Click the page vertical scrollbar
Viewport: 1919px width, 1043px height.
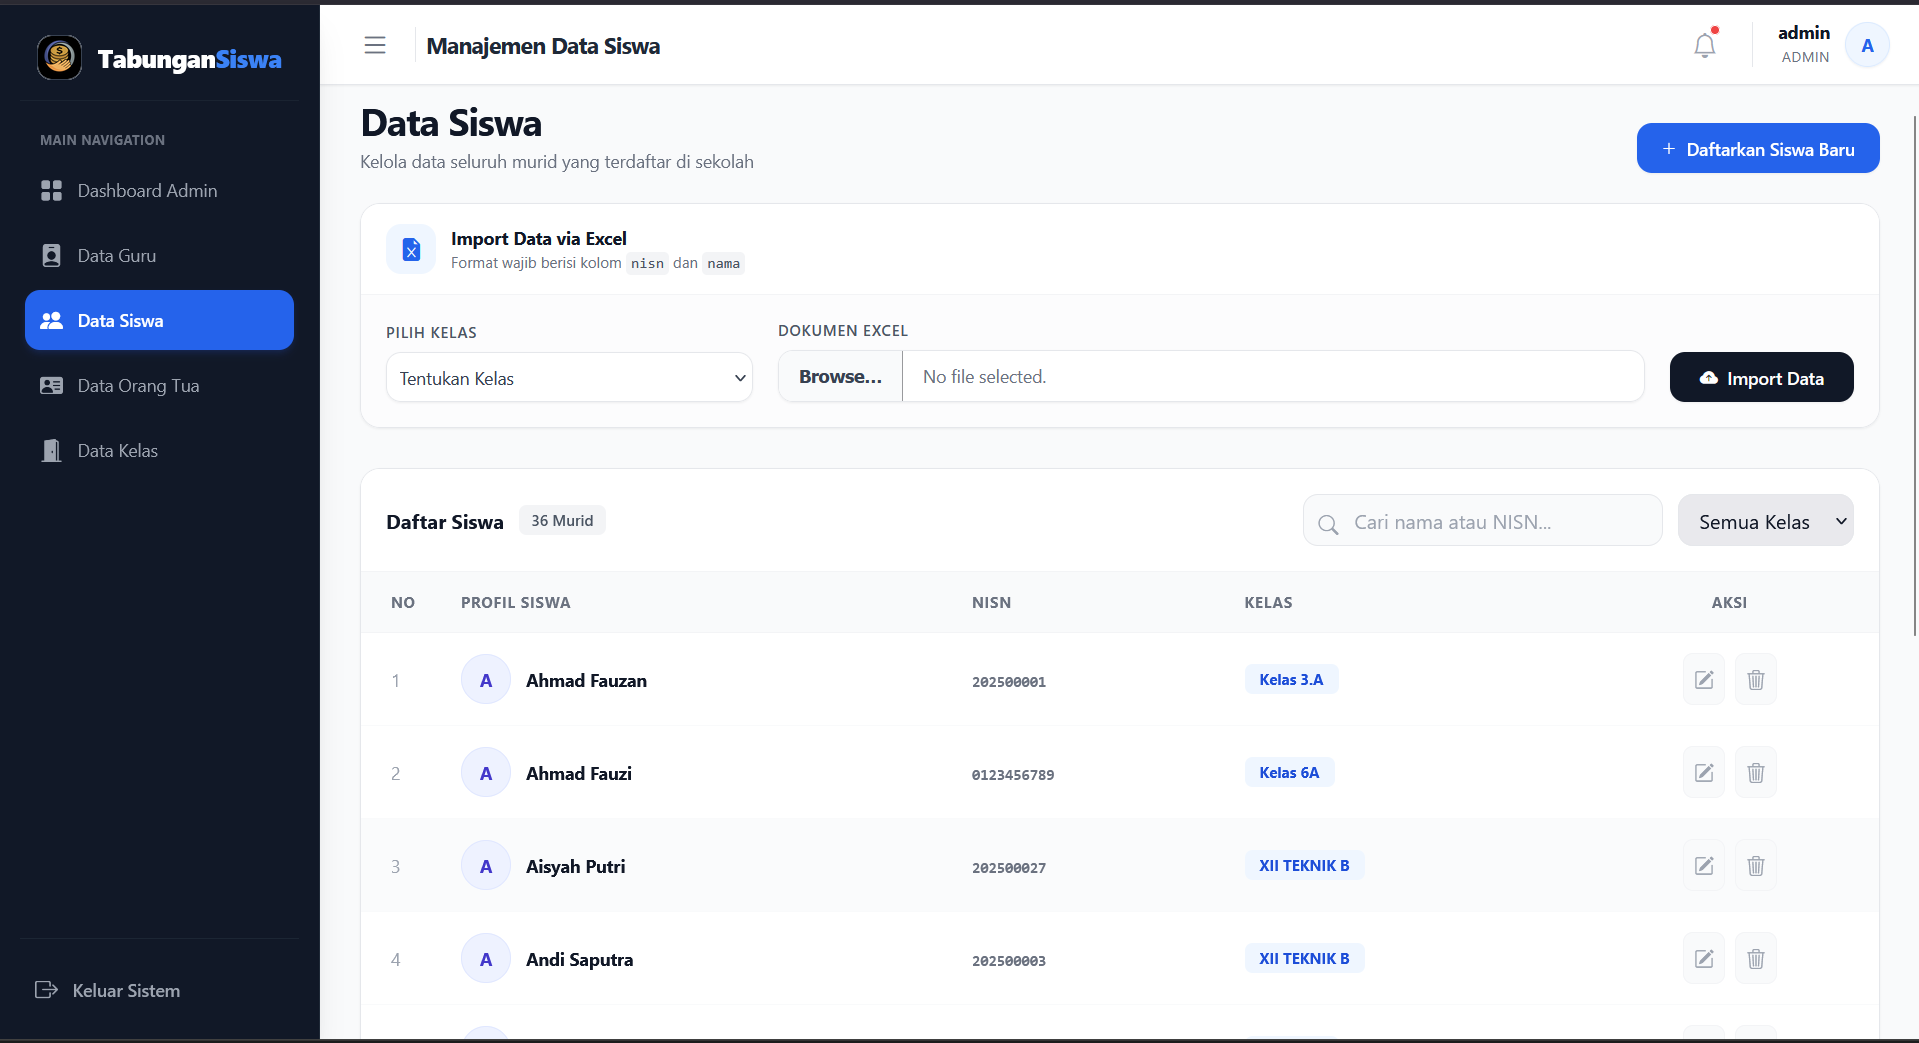pyautogui.click(x=1915, y=375)
